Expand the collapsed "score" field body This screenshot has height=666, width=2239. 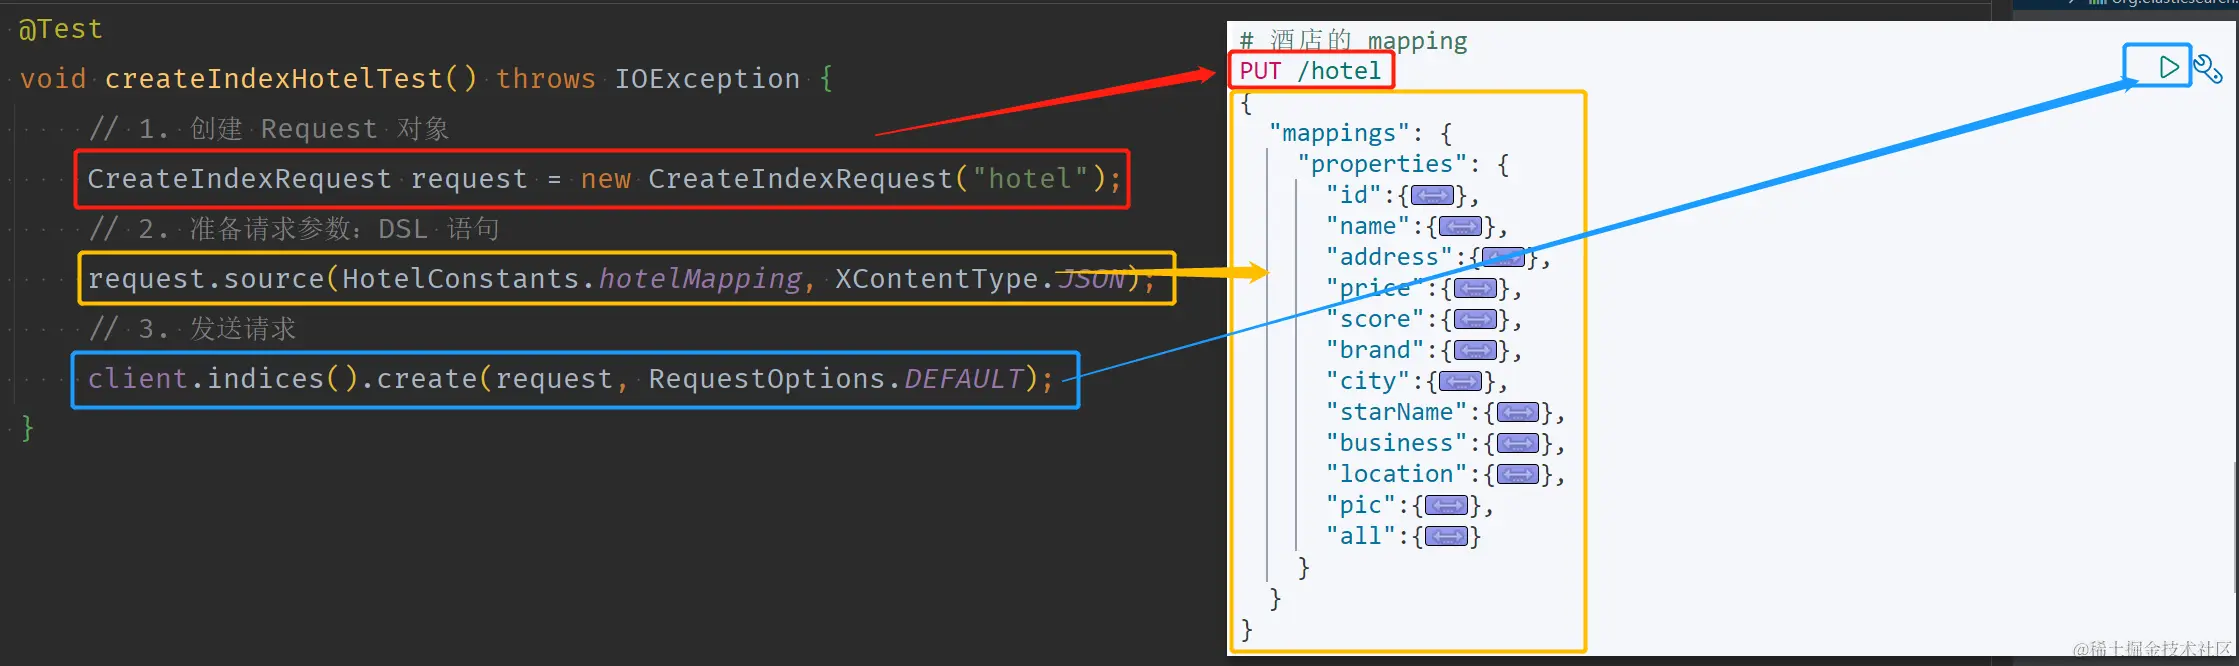(x=1475, y=319)
